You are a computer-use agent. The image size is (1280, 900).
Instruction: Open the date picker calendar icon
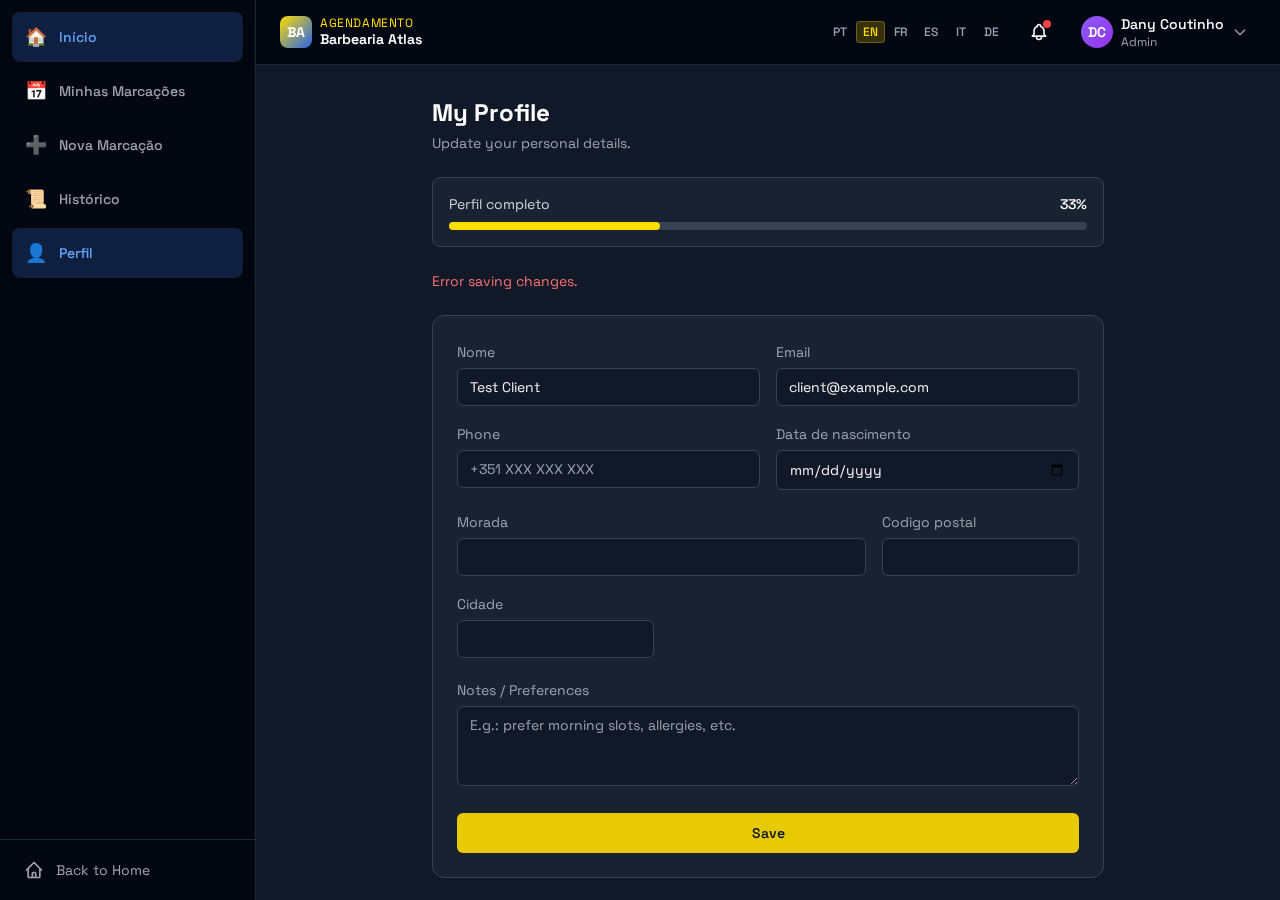tap(1057, 470)
